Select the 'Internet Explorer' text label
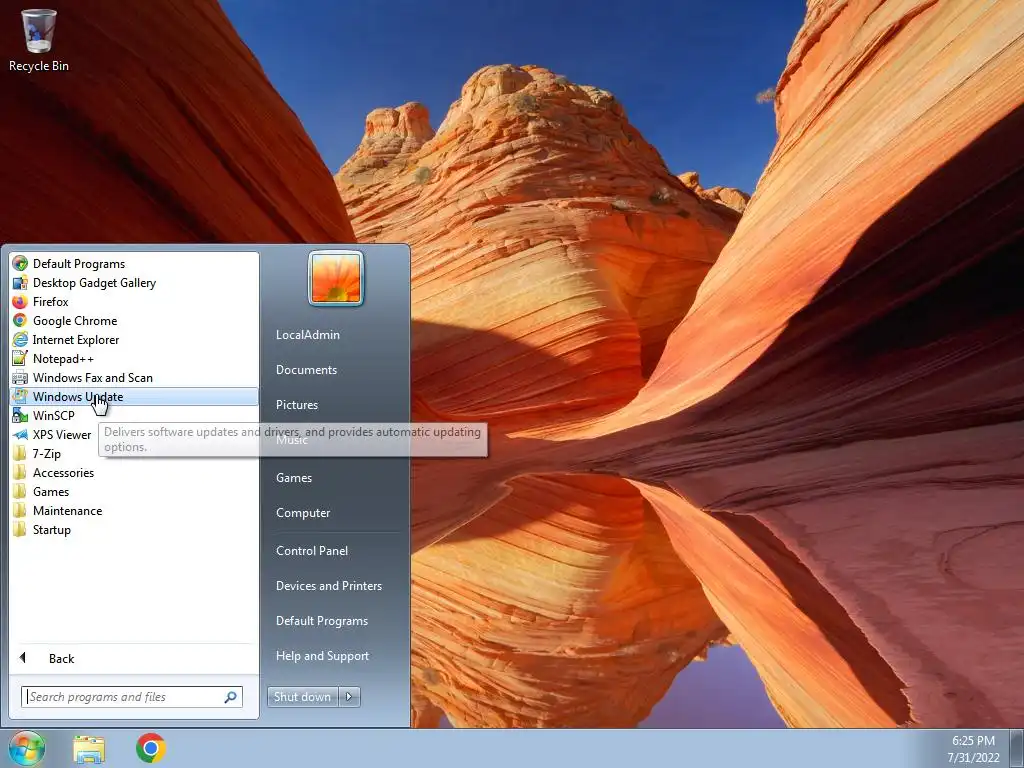This screenshot has height=768, width=1024. (76, 340)
